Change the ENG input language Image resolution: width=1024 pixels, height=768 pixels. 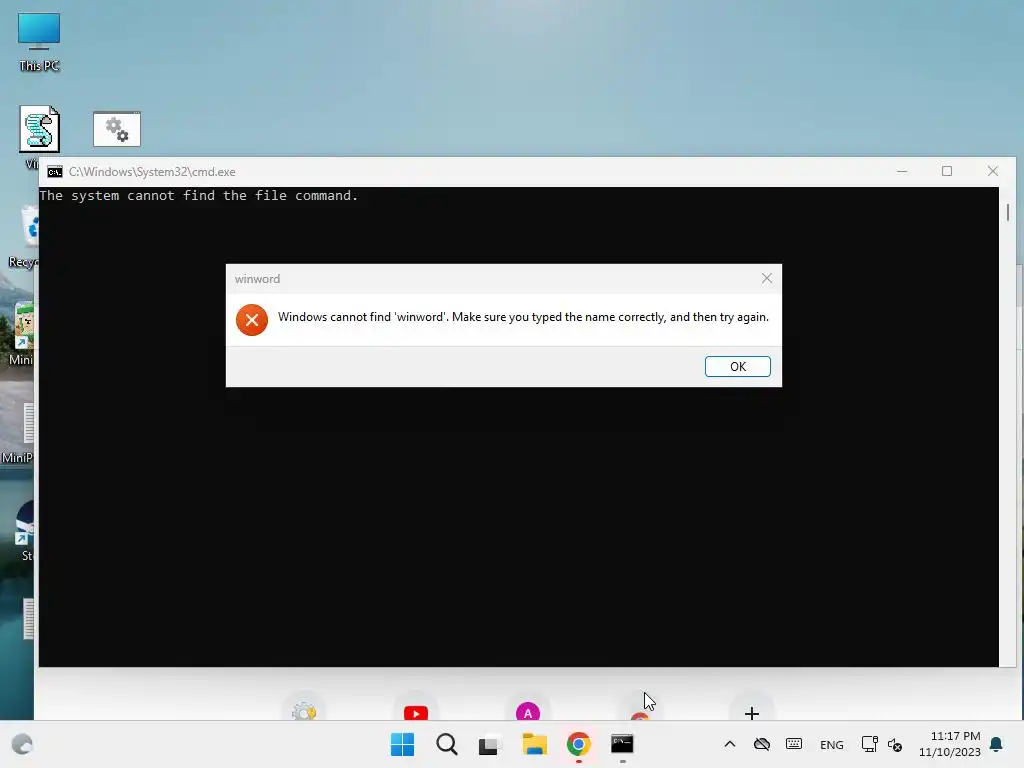click(831, 744)
